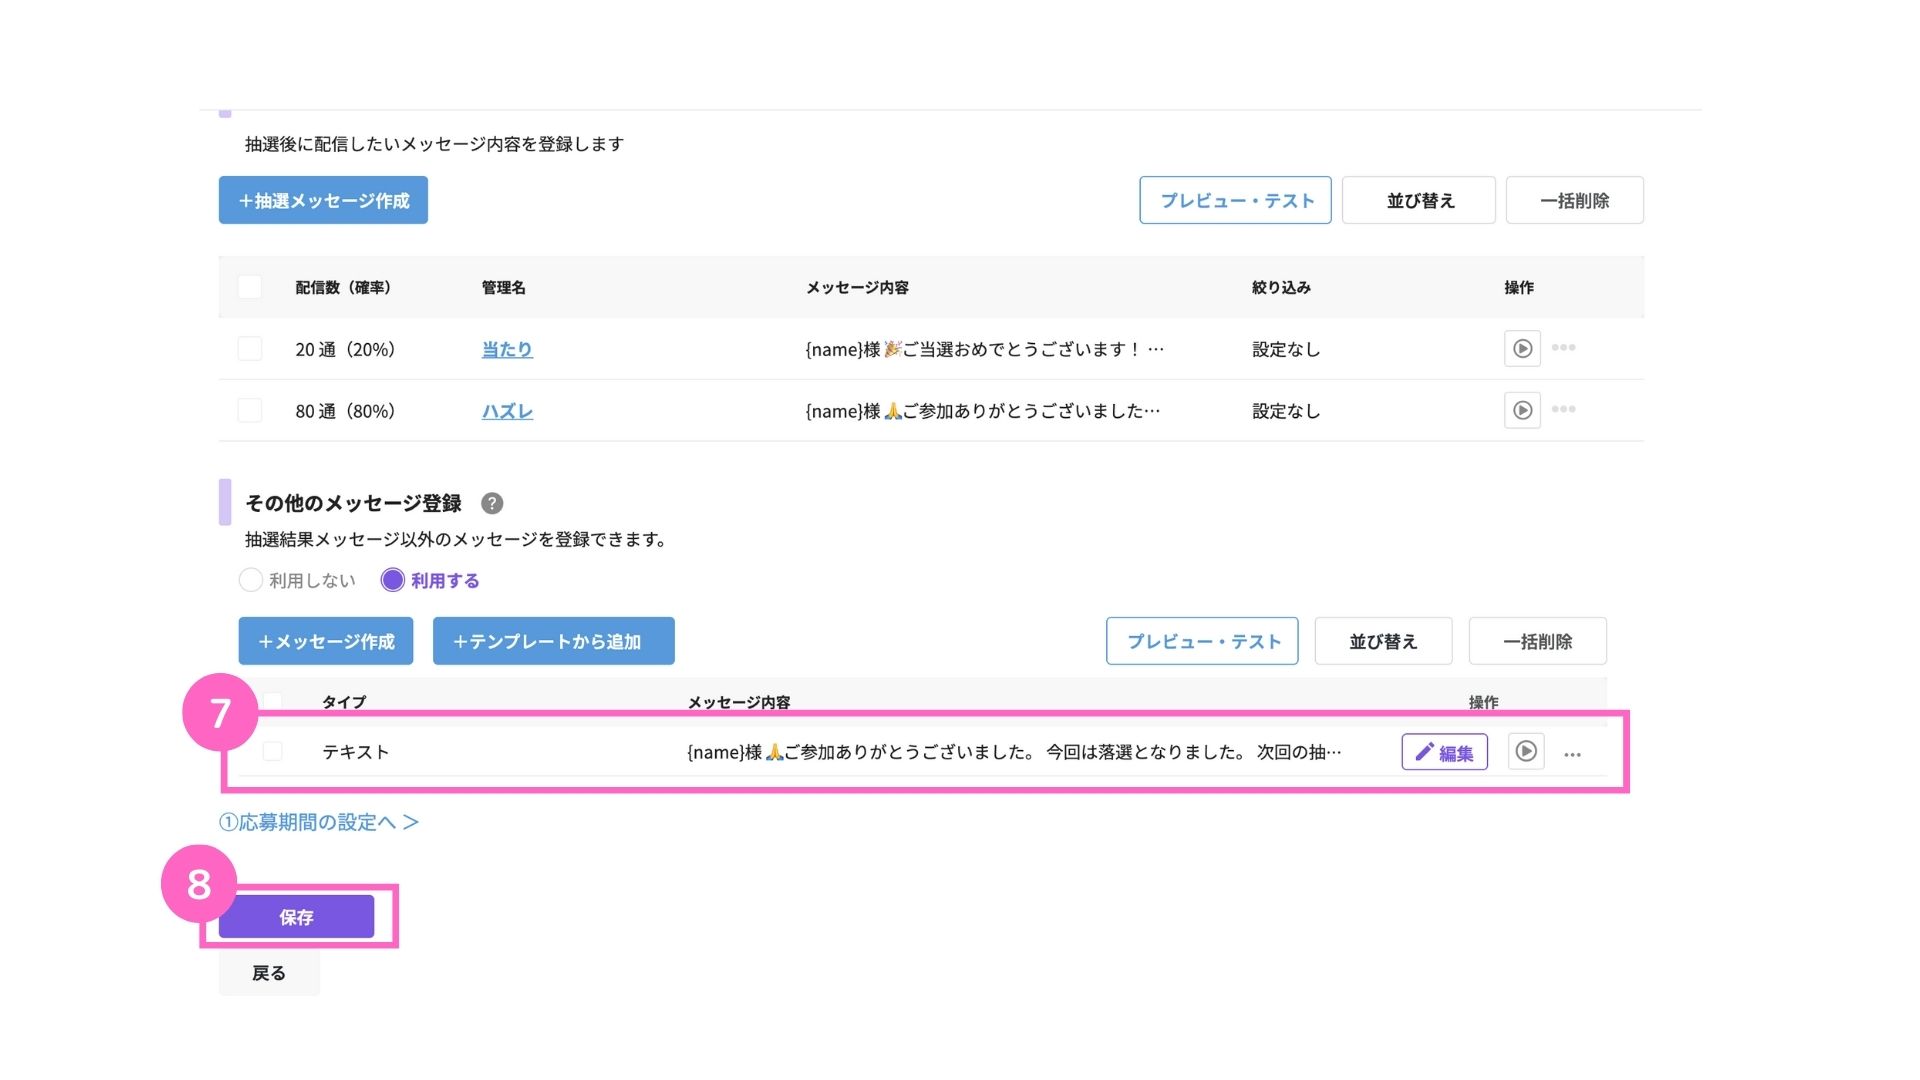Tick select-all checkbox in タイプ table header
The width and height of the screenshot is (1920, 1080).
point(272,701)
